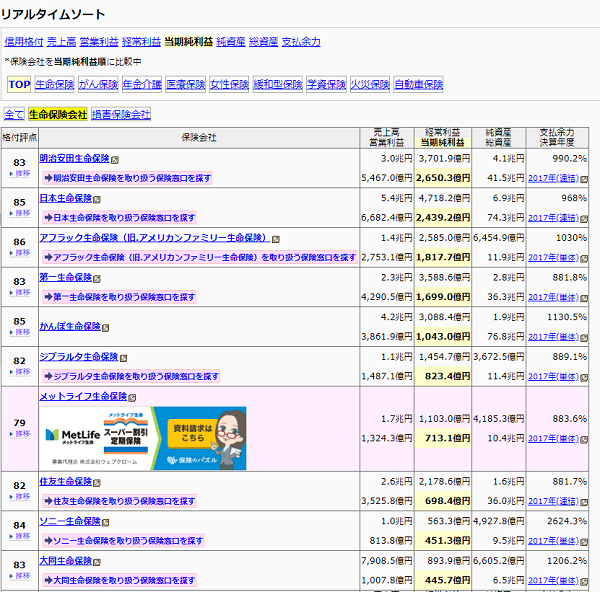Click report icon next to 明治安田 2017年(連結)
The width and height of the screenshot is (600, 592).
pos(584,179)
